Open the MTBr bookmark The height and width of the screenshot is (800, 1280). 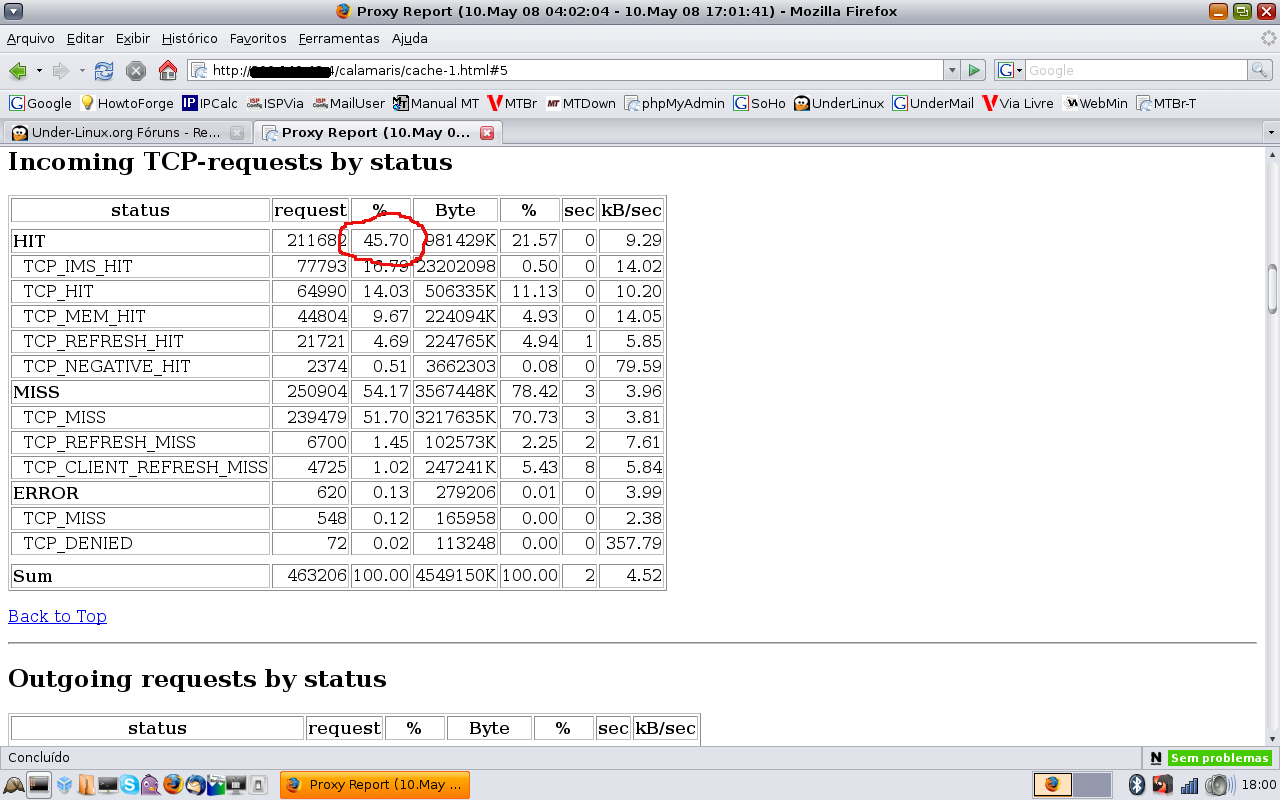click(x=512, y=103)
